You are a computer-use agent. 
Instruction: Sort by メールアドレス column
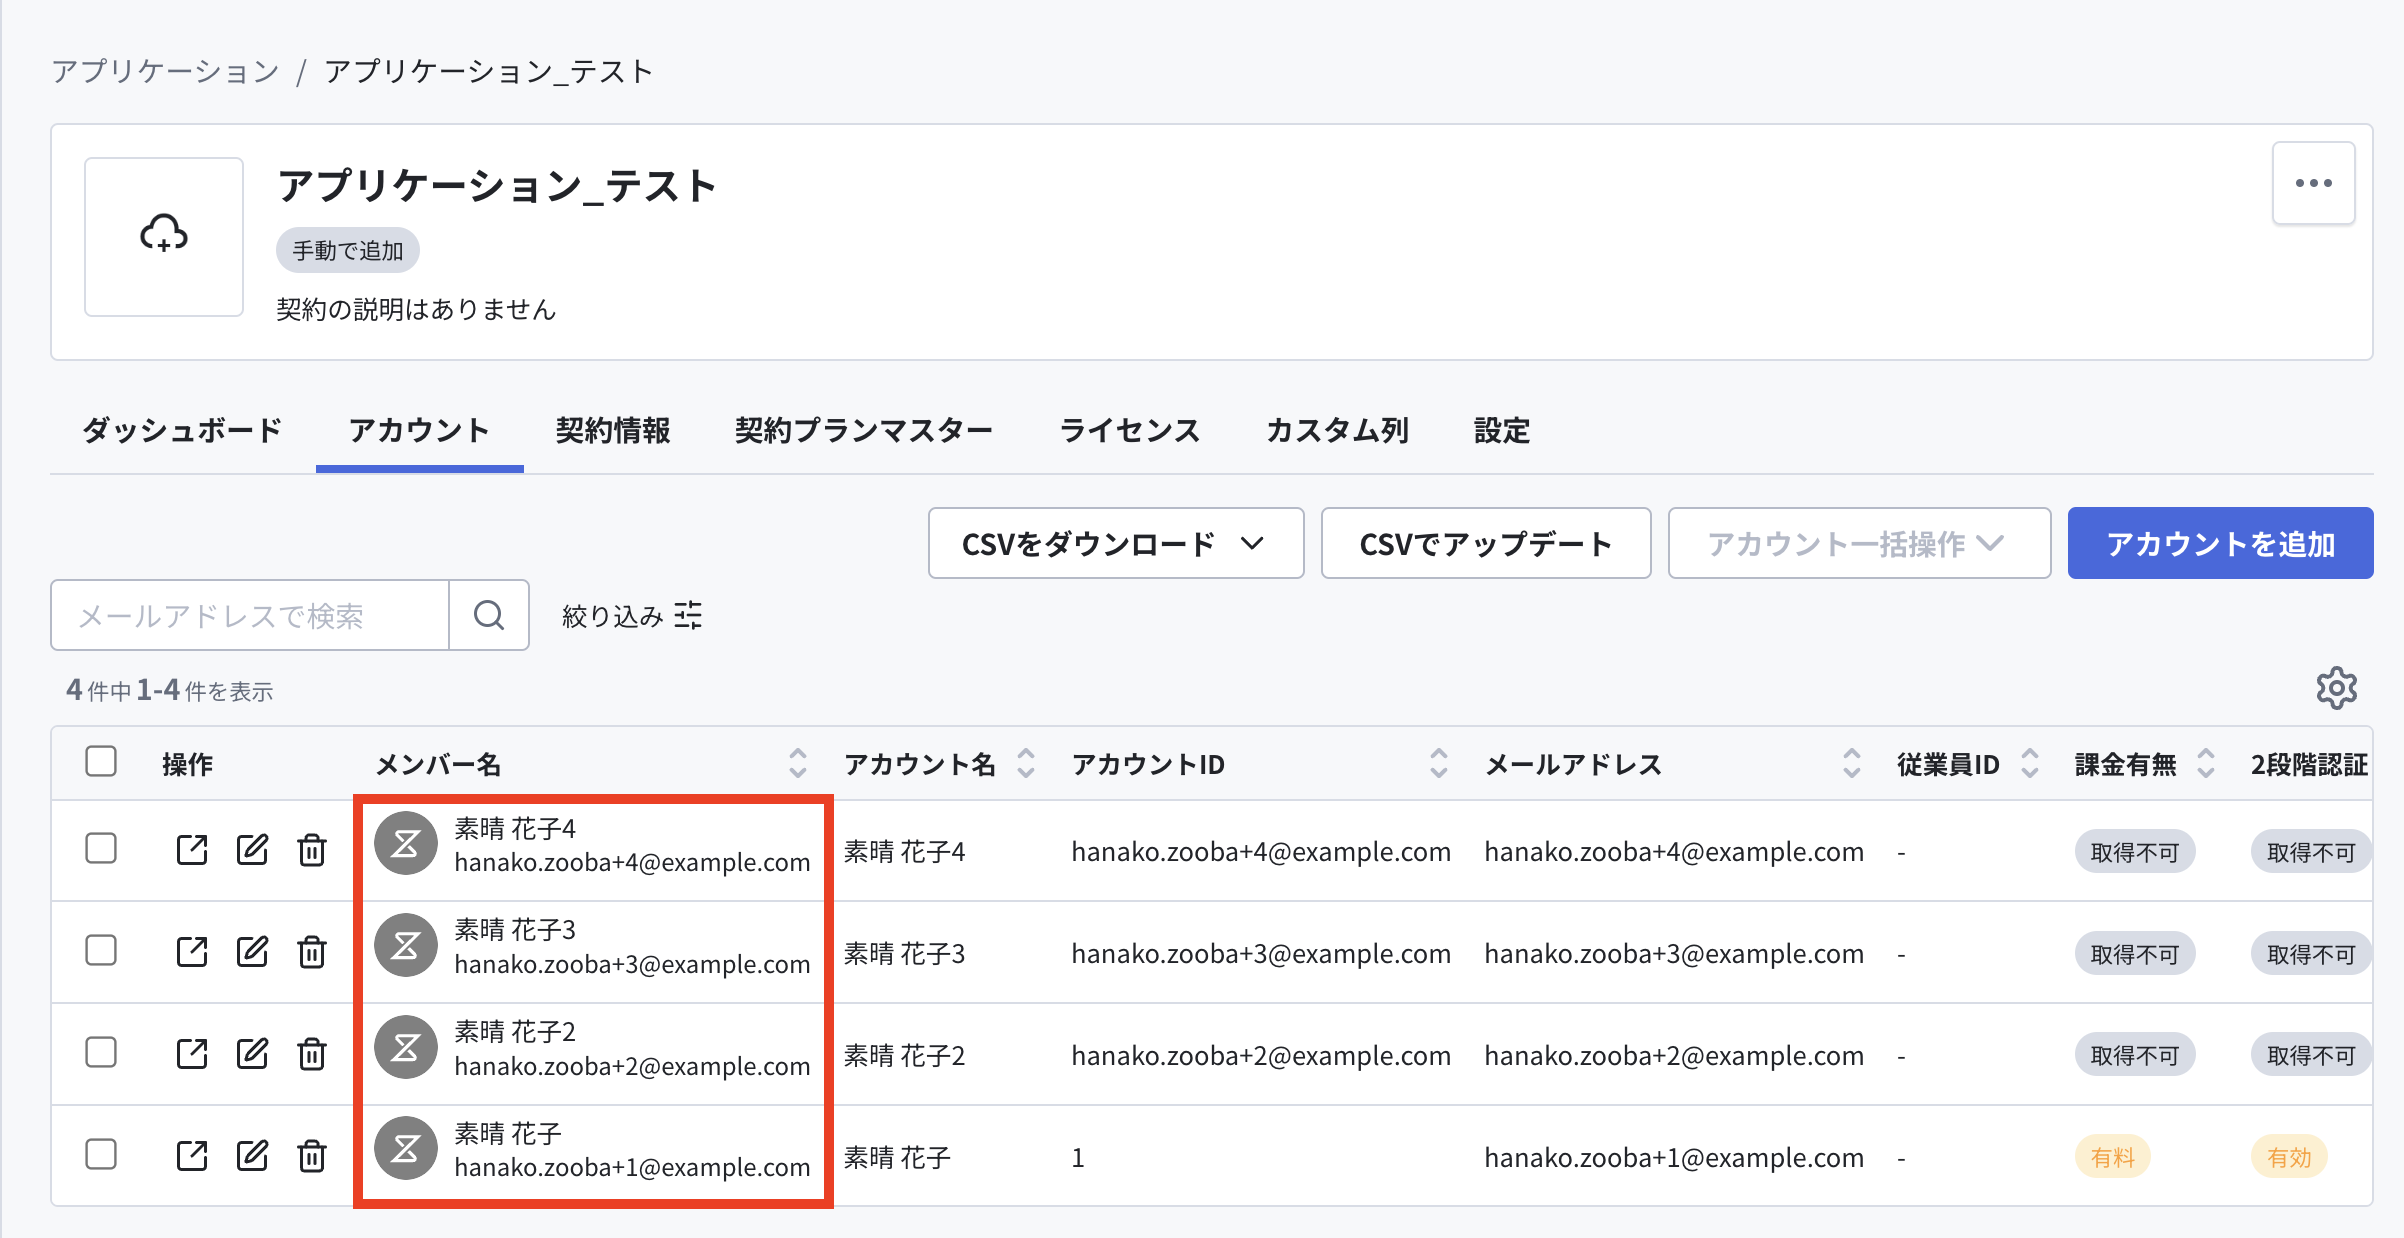pos(1852,763)
